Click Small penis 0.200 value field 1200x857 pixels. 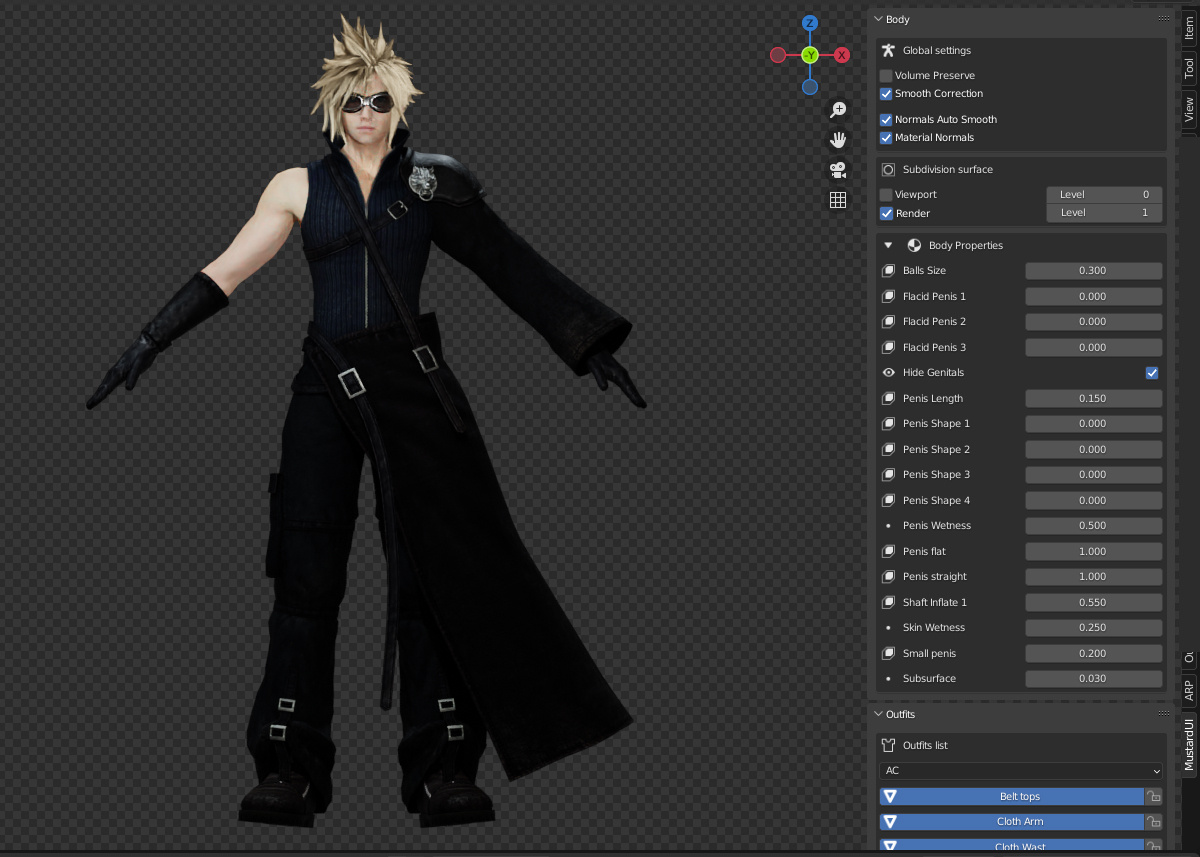pyautogui.click(x=1093, y=653)
